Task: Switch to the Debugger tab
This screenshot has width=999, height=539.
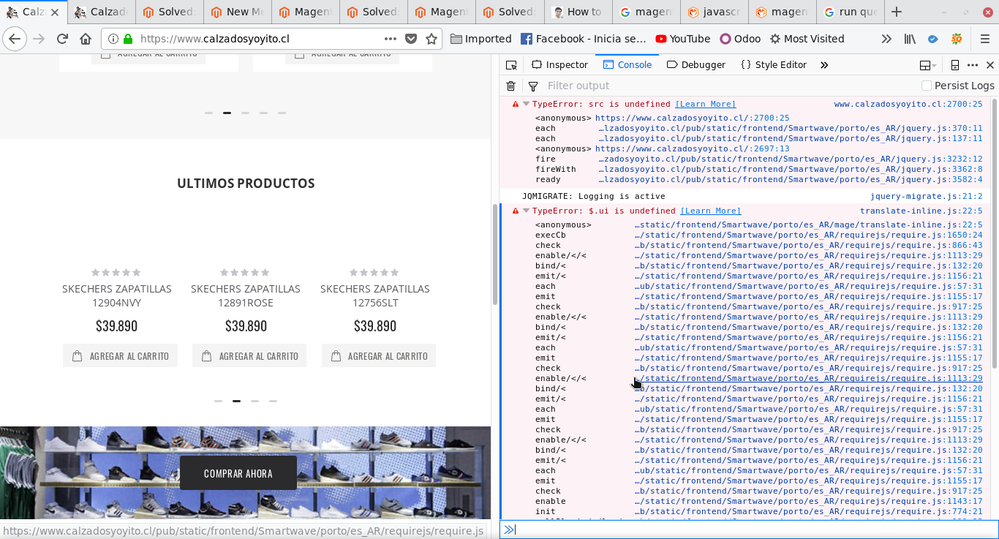Action: [x=696, y=65]
